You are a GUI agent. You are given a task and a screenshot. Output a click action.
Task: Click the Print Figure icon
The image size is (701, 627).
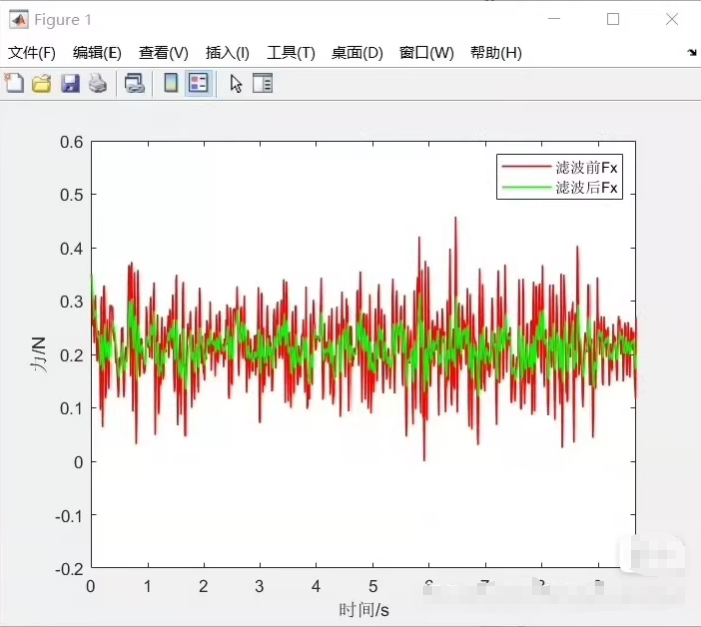coord(98,84)
